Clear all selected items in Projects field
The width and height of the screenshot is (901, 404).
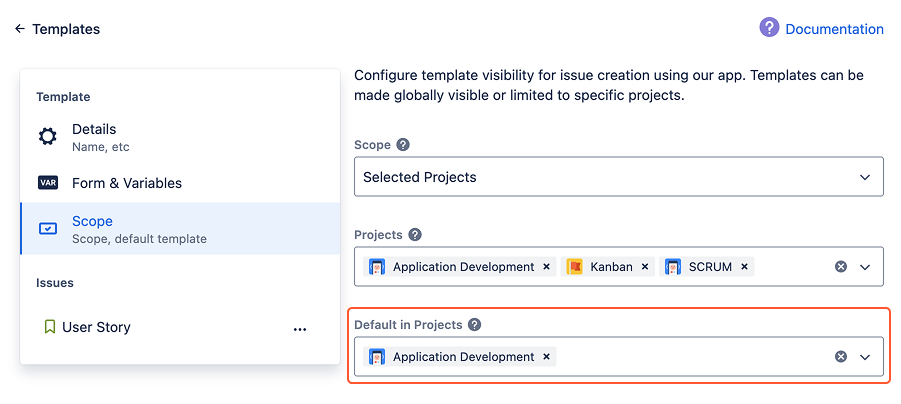point(841,267)
